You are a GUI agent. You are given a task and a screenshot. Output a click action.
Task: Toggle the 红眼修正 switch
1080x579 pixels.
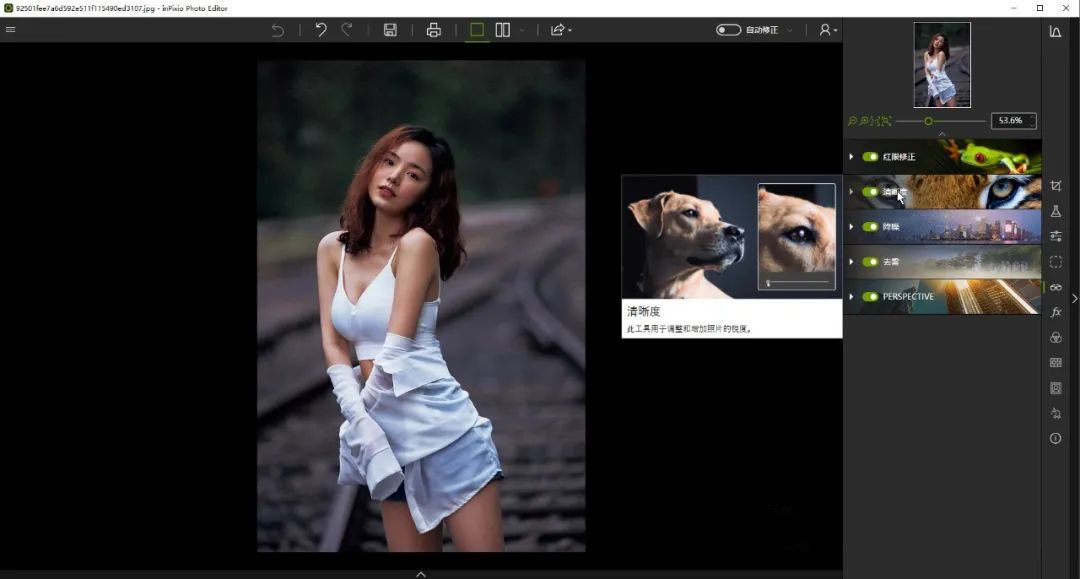(x=870, y=157)
